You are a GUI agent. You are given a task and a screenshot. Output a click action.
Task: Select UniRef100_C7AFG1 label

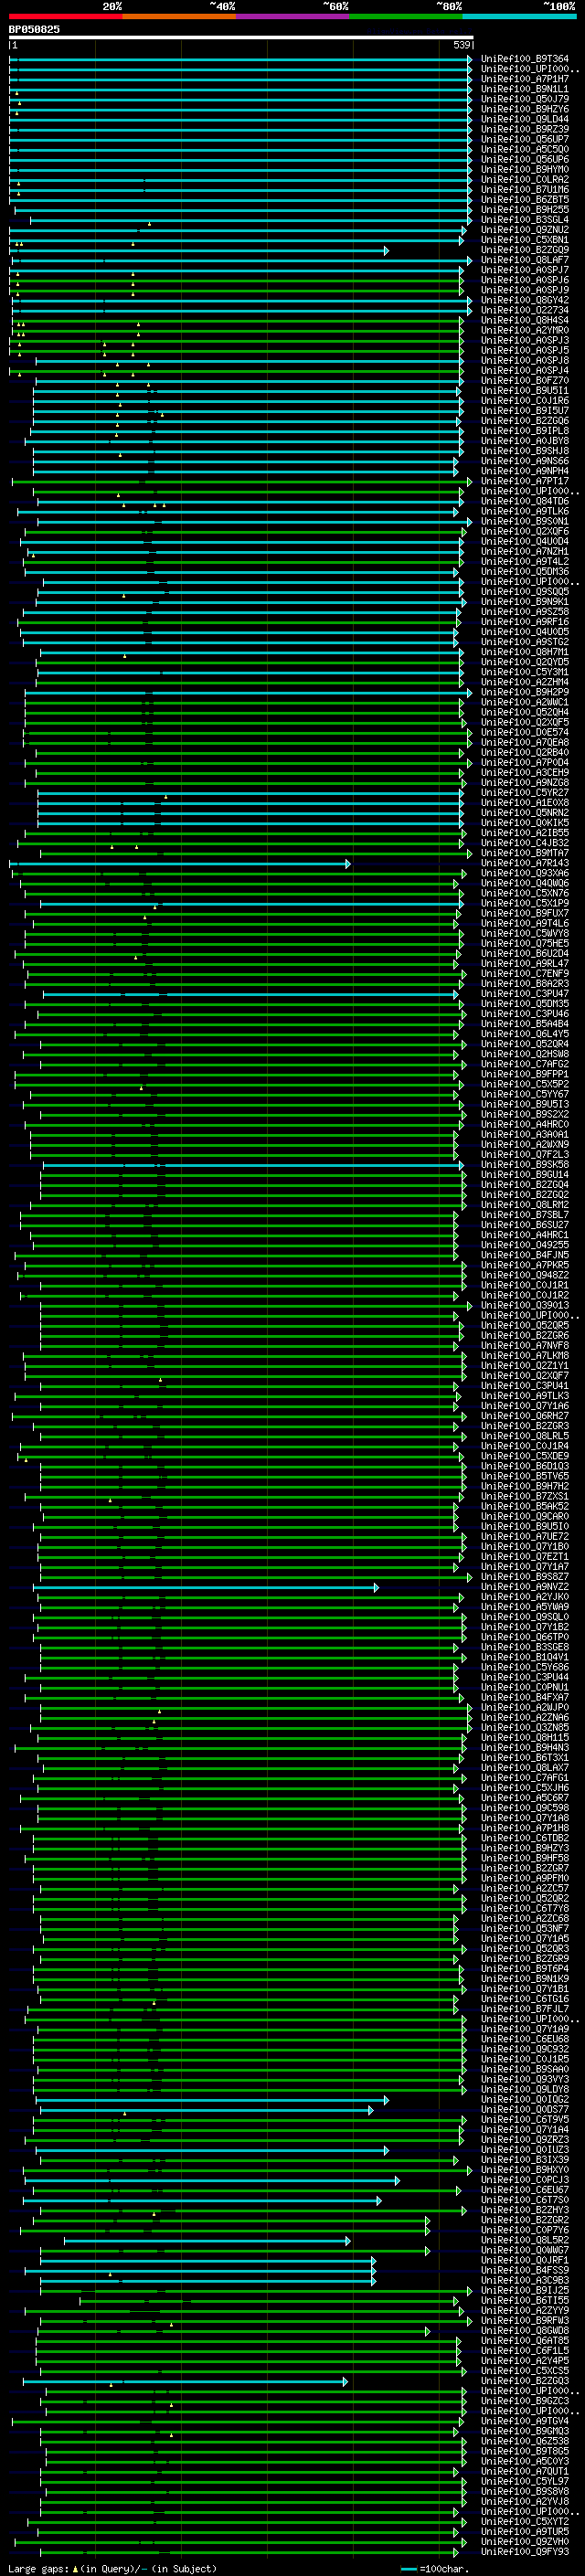(525, 1777)
